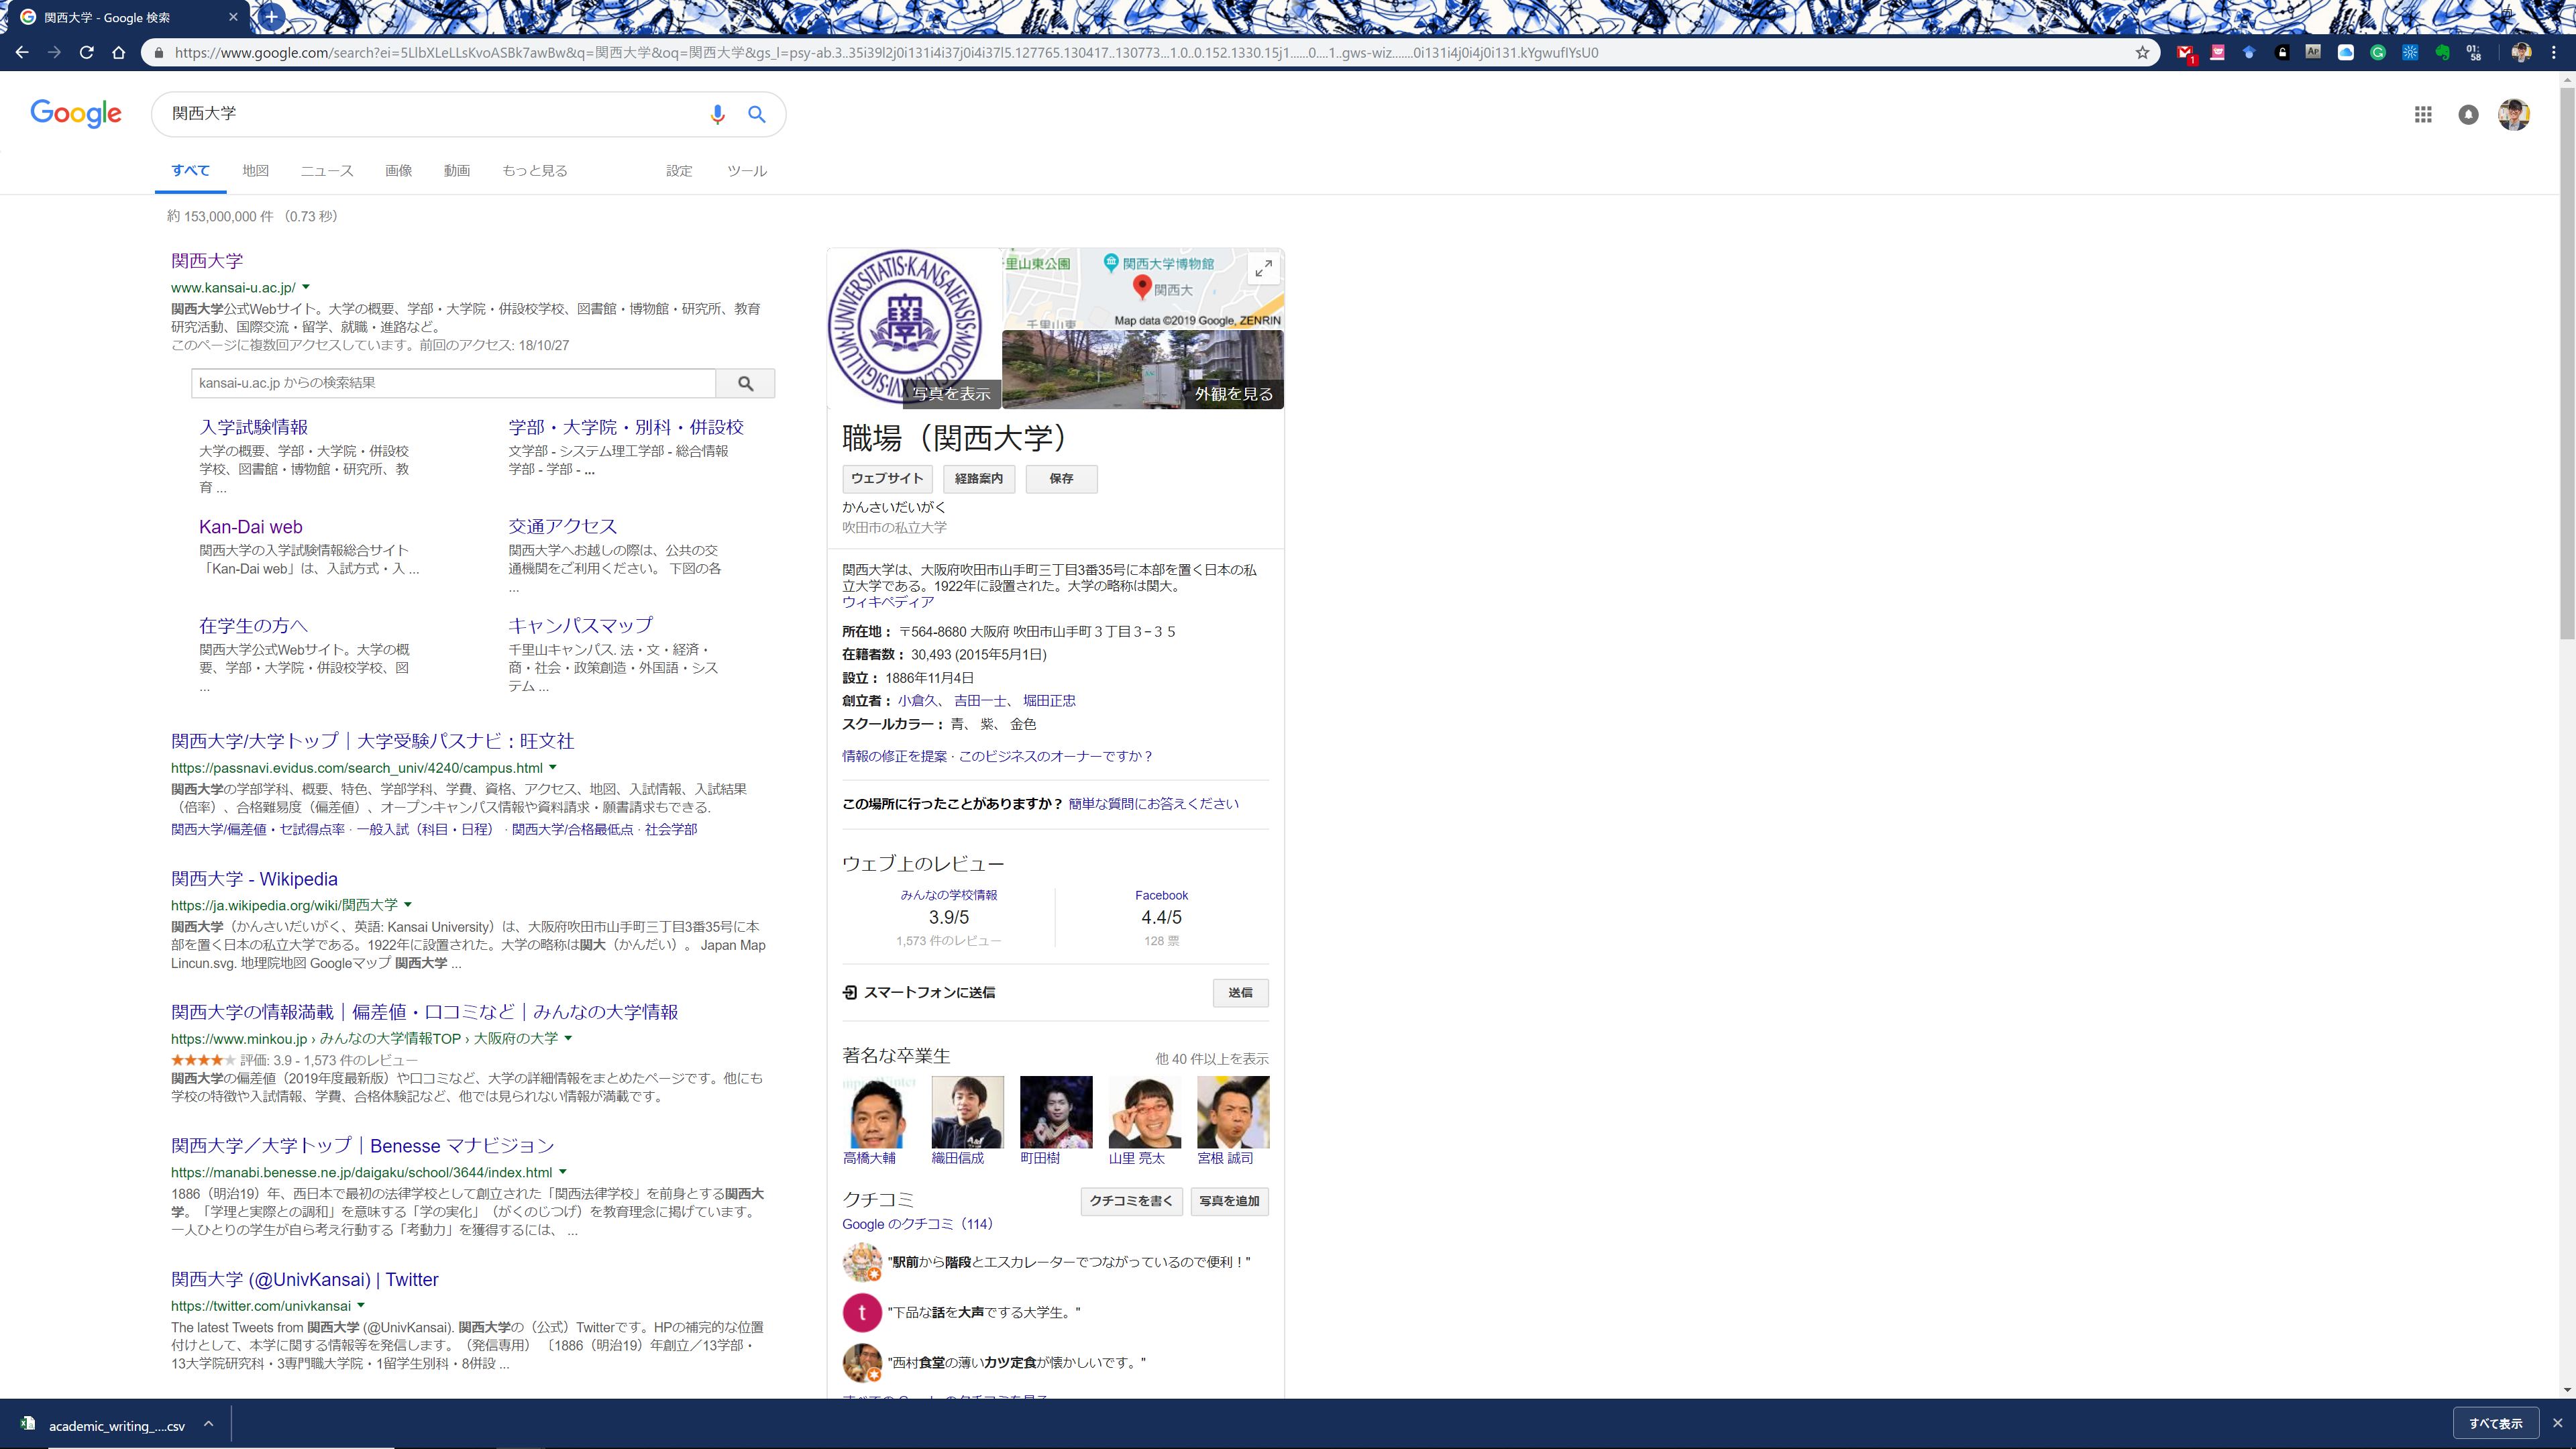
Task: Reload the page with refresh icon
Action: tap(87, 52)
